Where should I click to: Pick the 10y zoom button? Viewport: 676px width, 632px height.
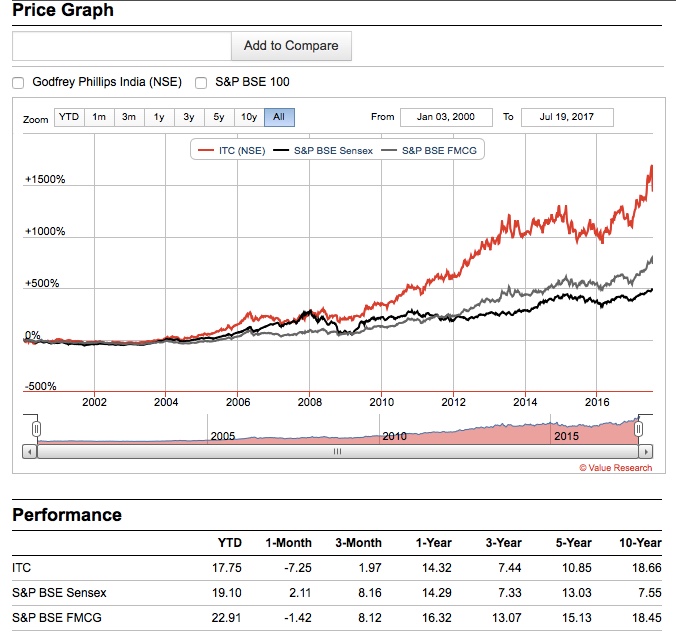(x=249, y=117)
